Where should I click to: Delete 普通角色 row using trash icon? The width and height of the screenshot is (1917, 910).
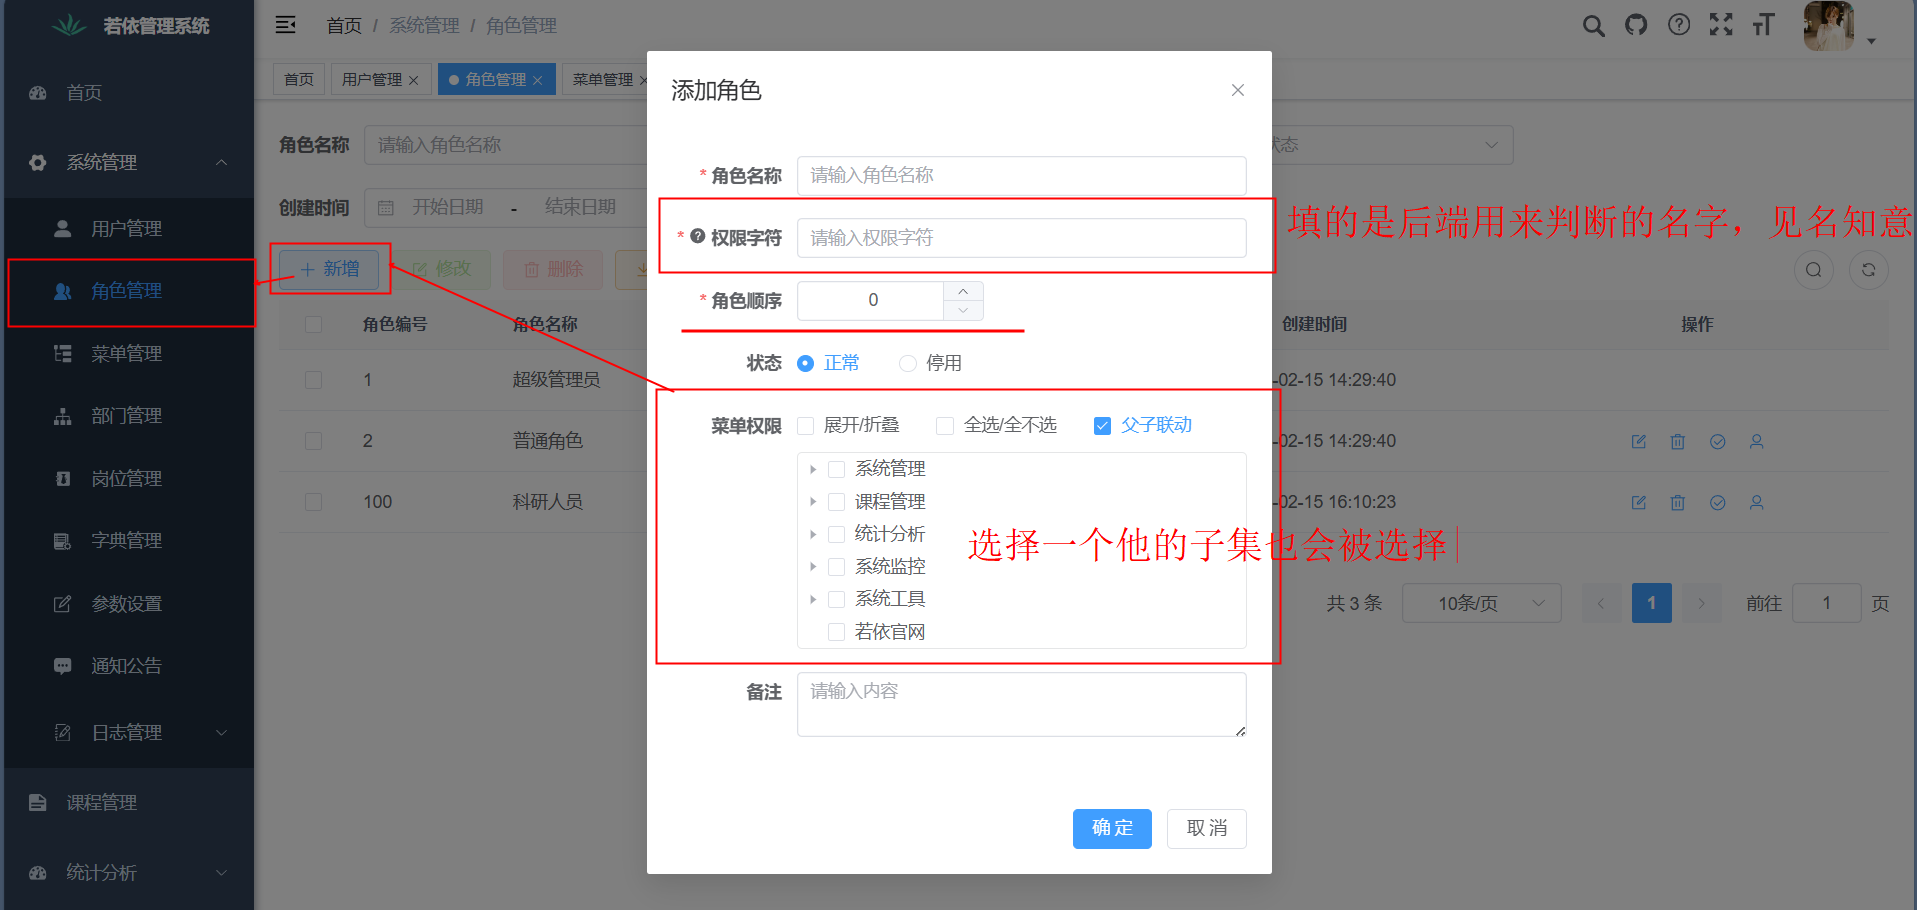[x=1677, y=441]
